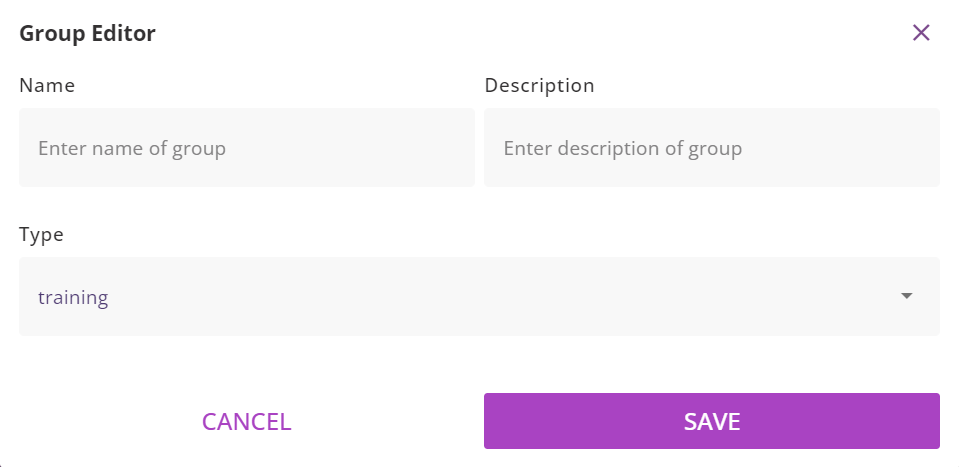Click the dropdown arrow in Type field
This screenshot has height=467, width=959.
(907, 296)
